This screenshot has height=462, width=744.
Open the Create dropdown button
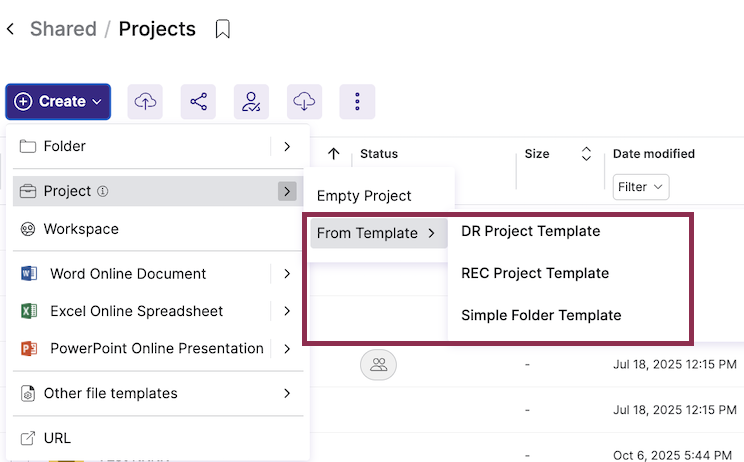58,102
